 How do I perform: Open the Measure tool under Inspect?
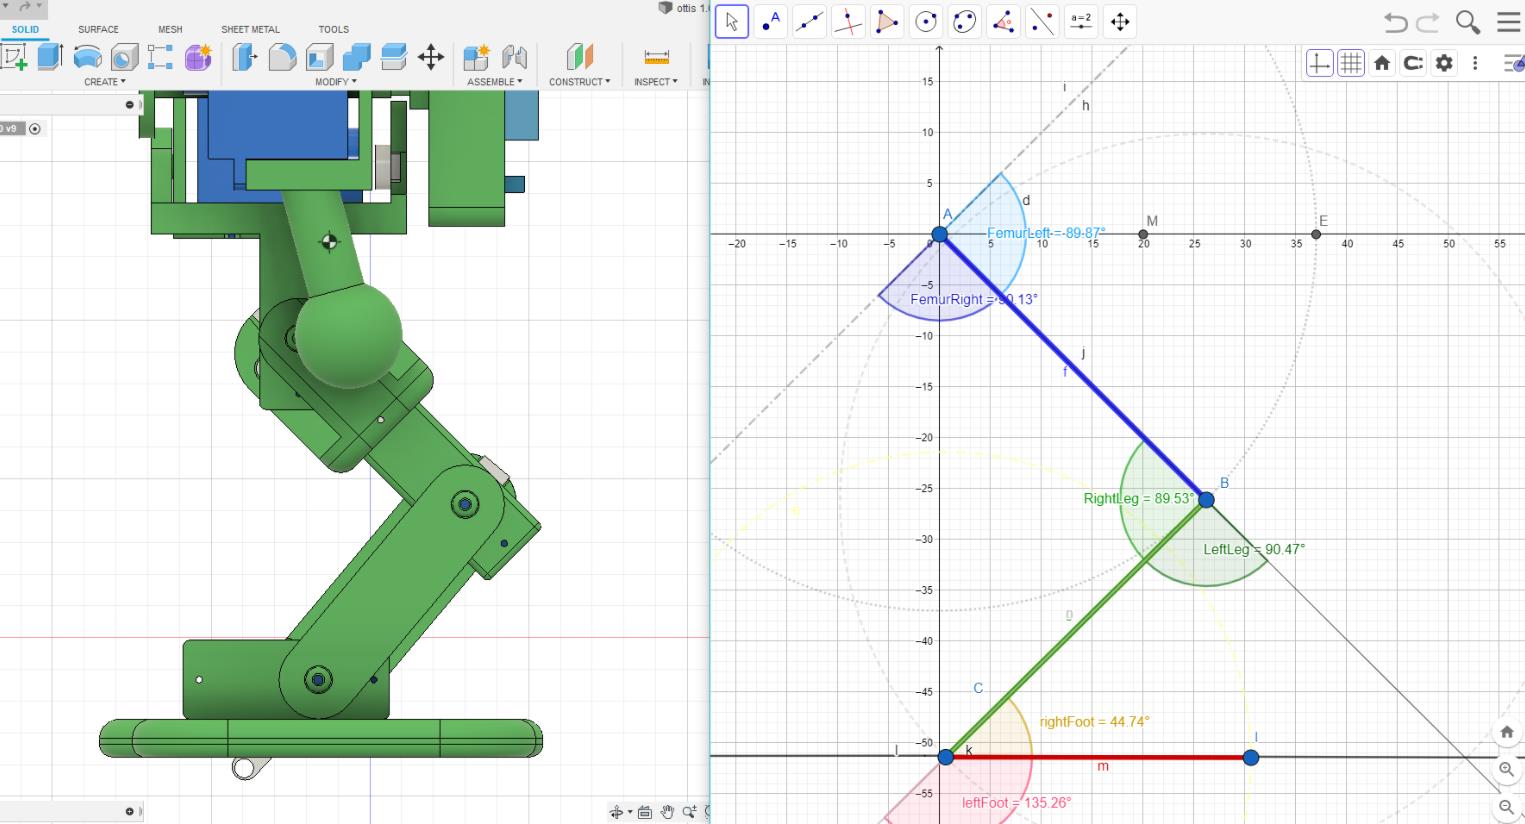pos(656,57)
